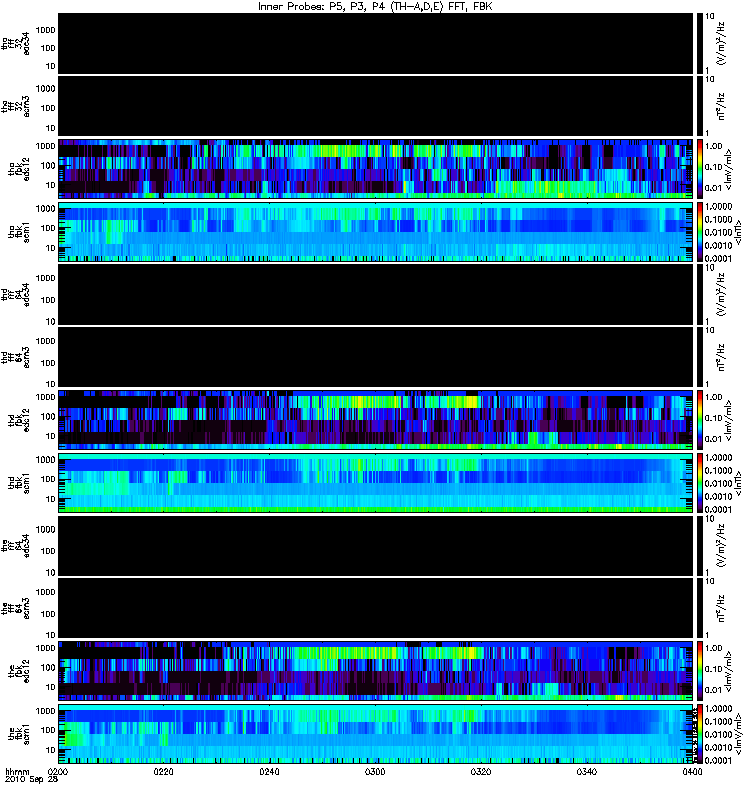Click the nT²/Hz unit label of the scm3
This screenshot has width=750, height=800.
click(721, 609)
